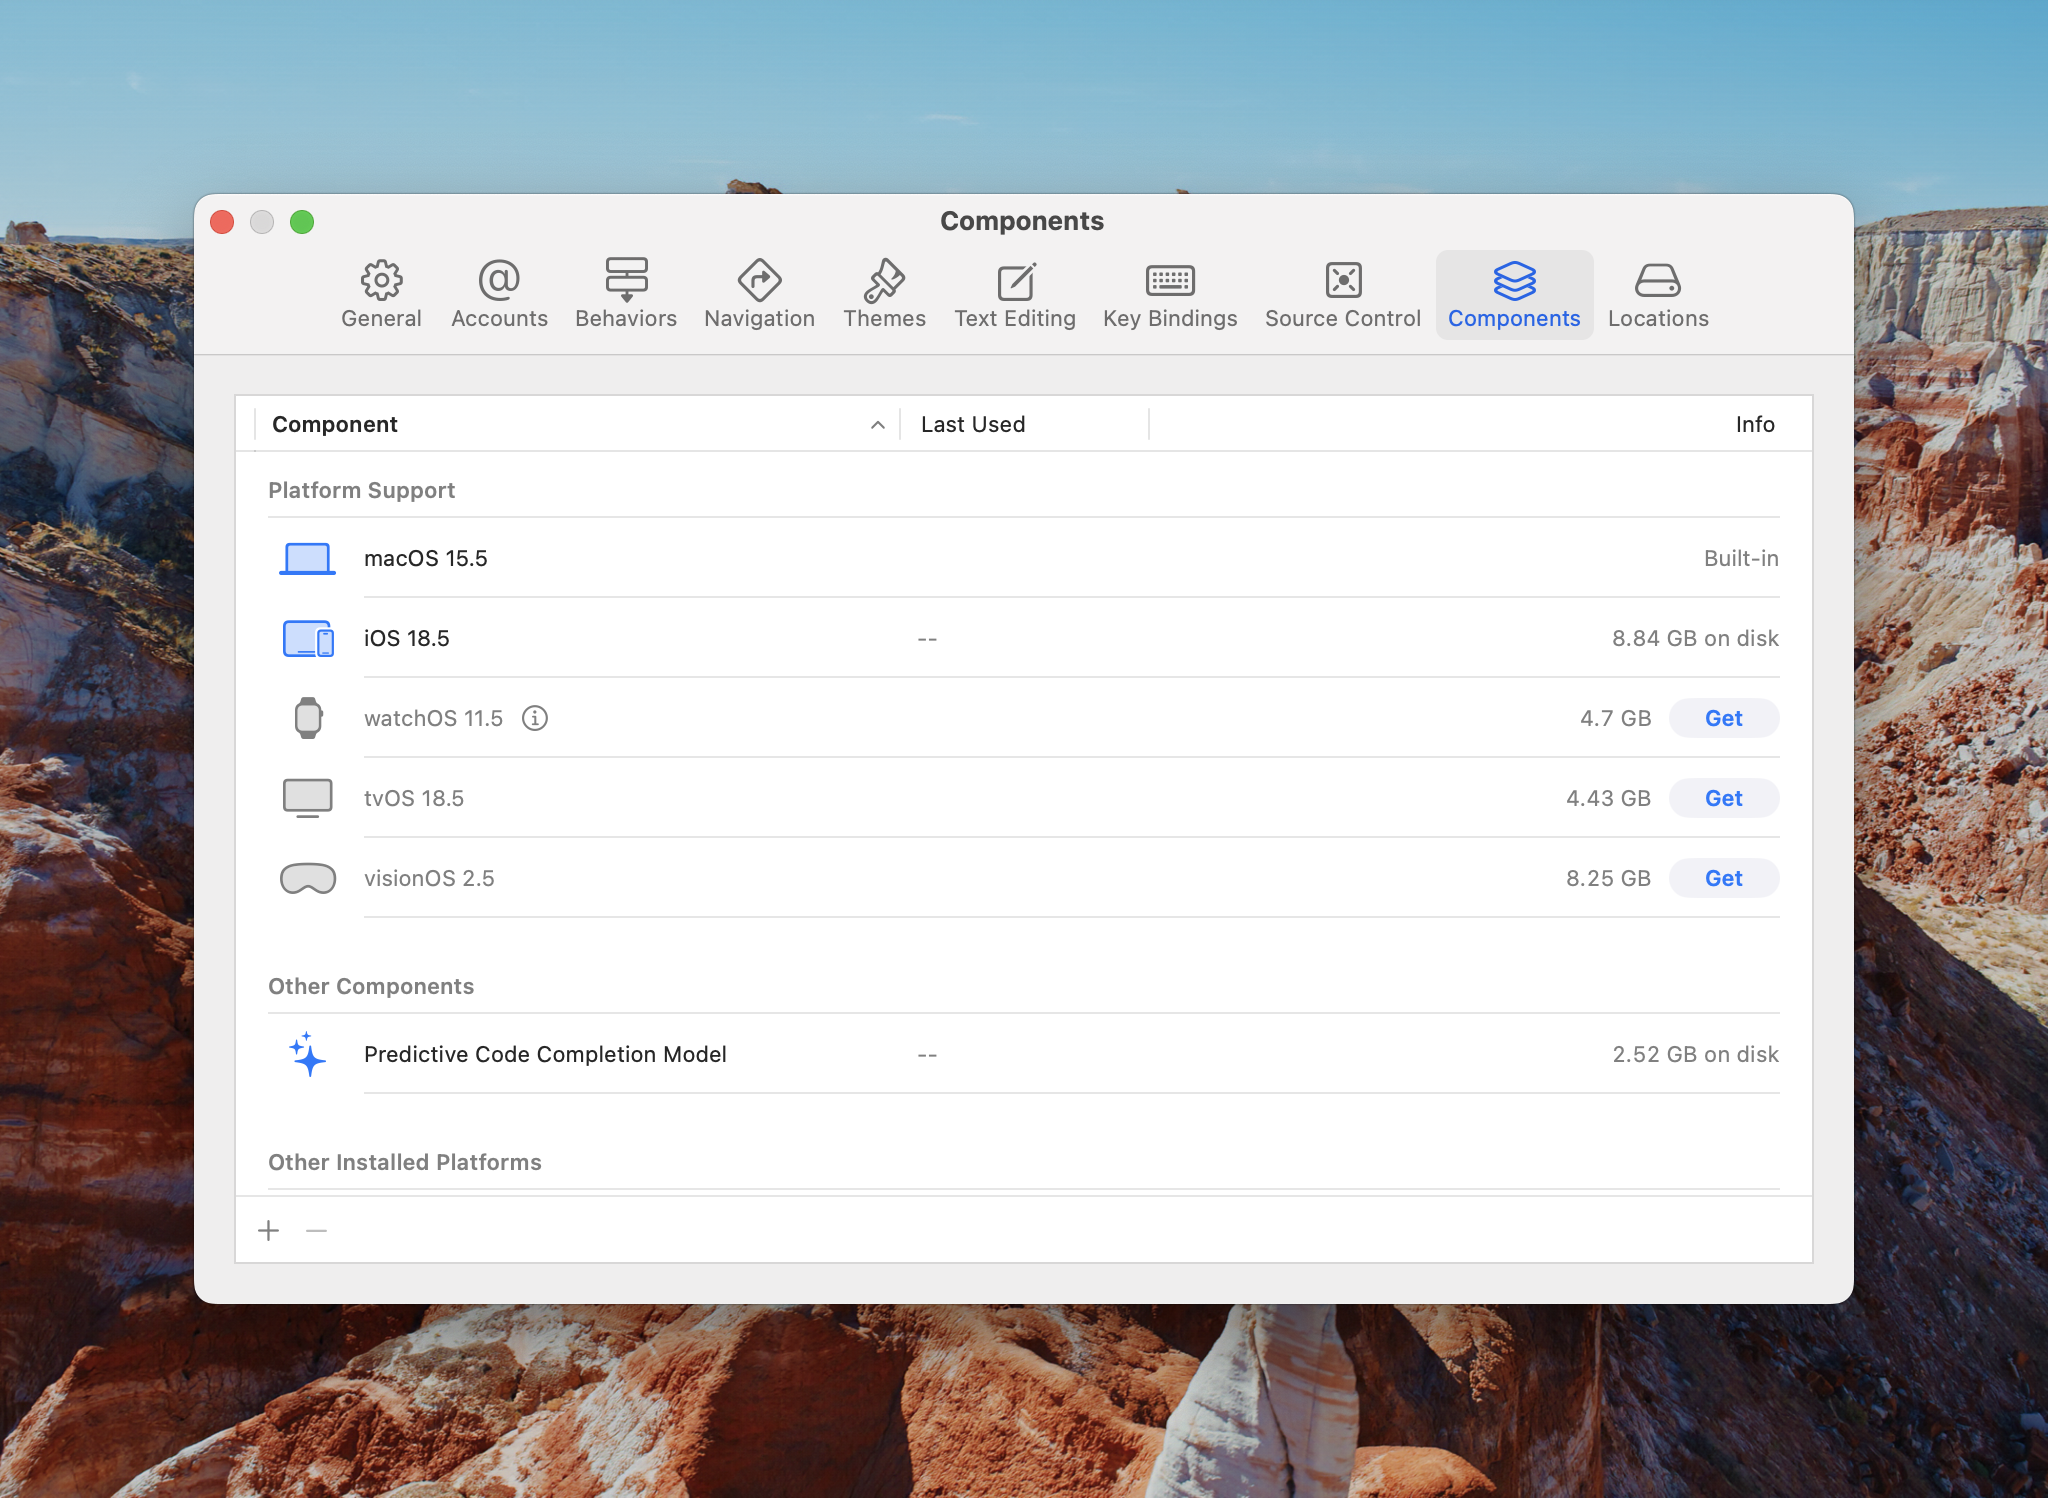2048x1498 pixels.
Task: Click the Built-in info text
Action: point(1741,558)
